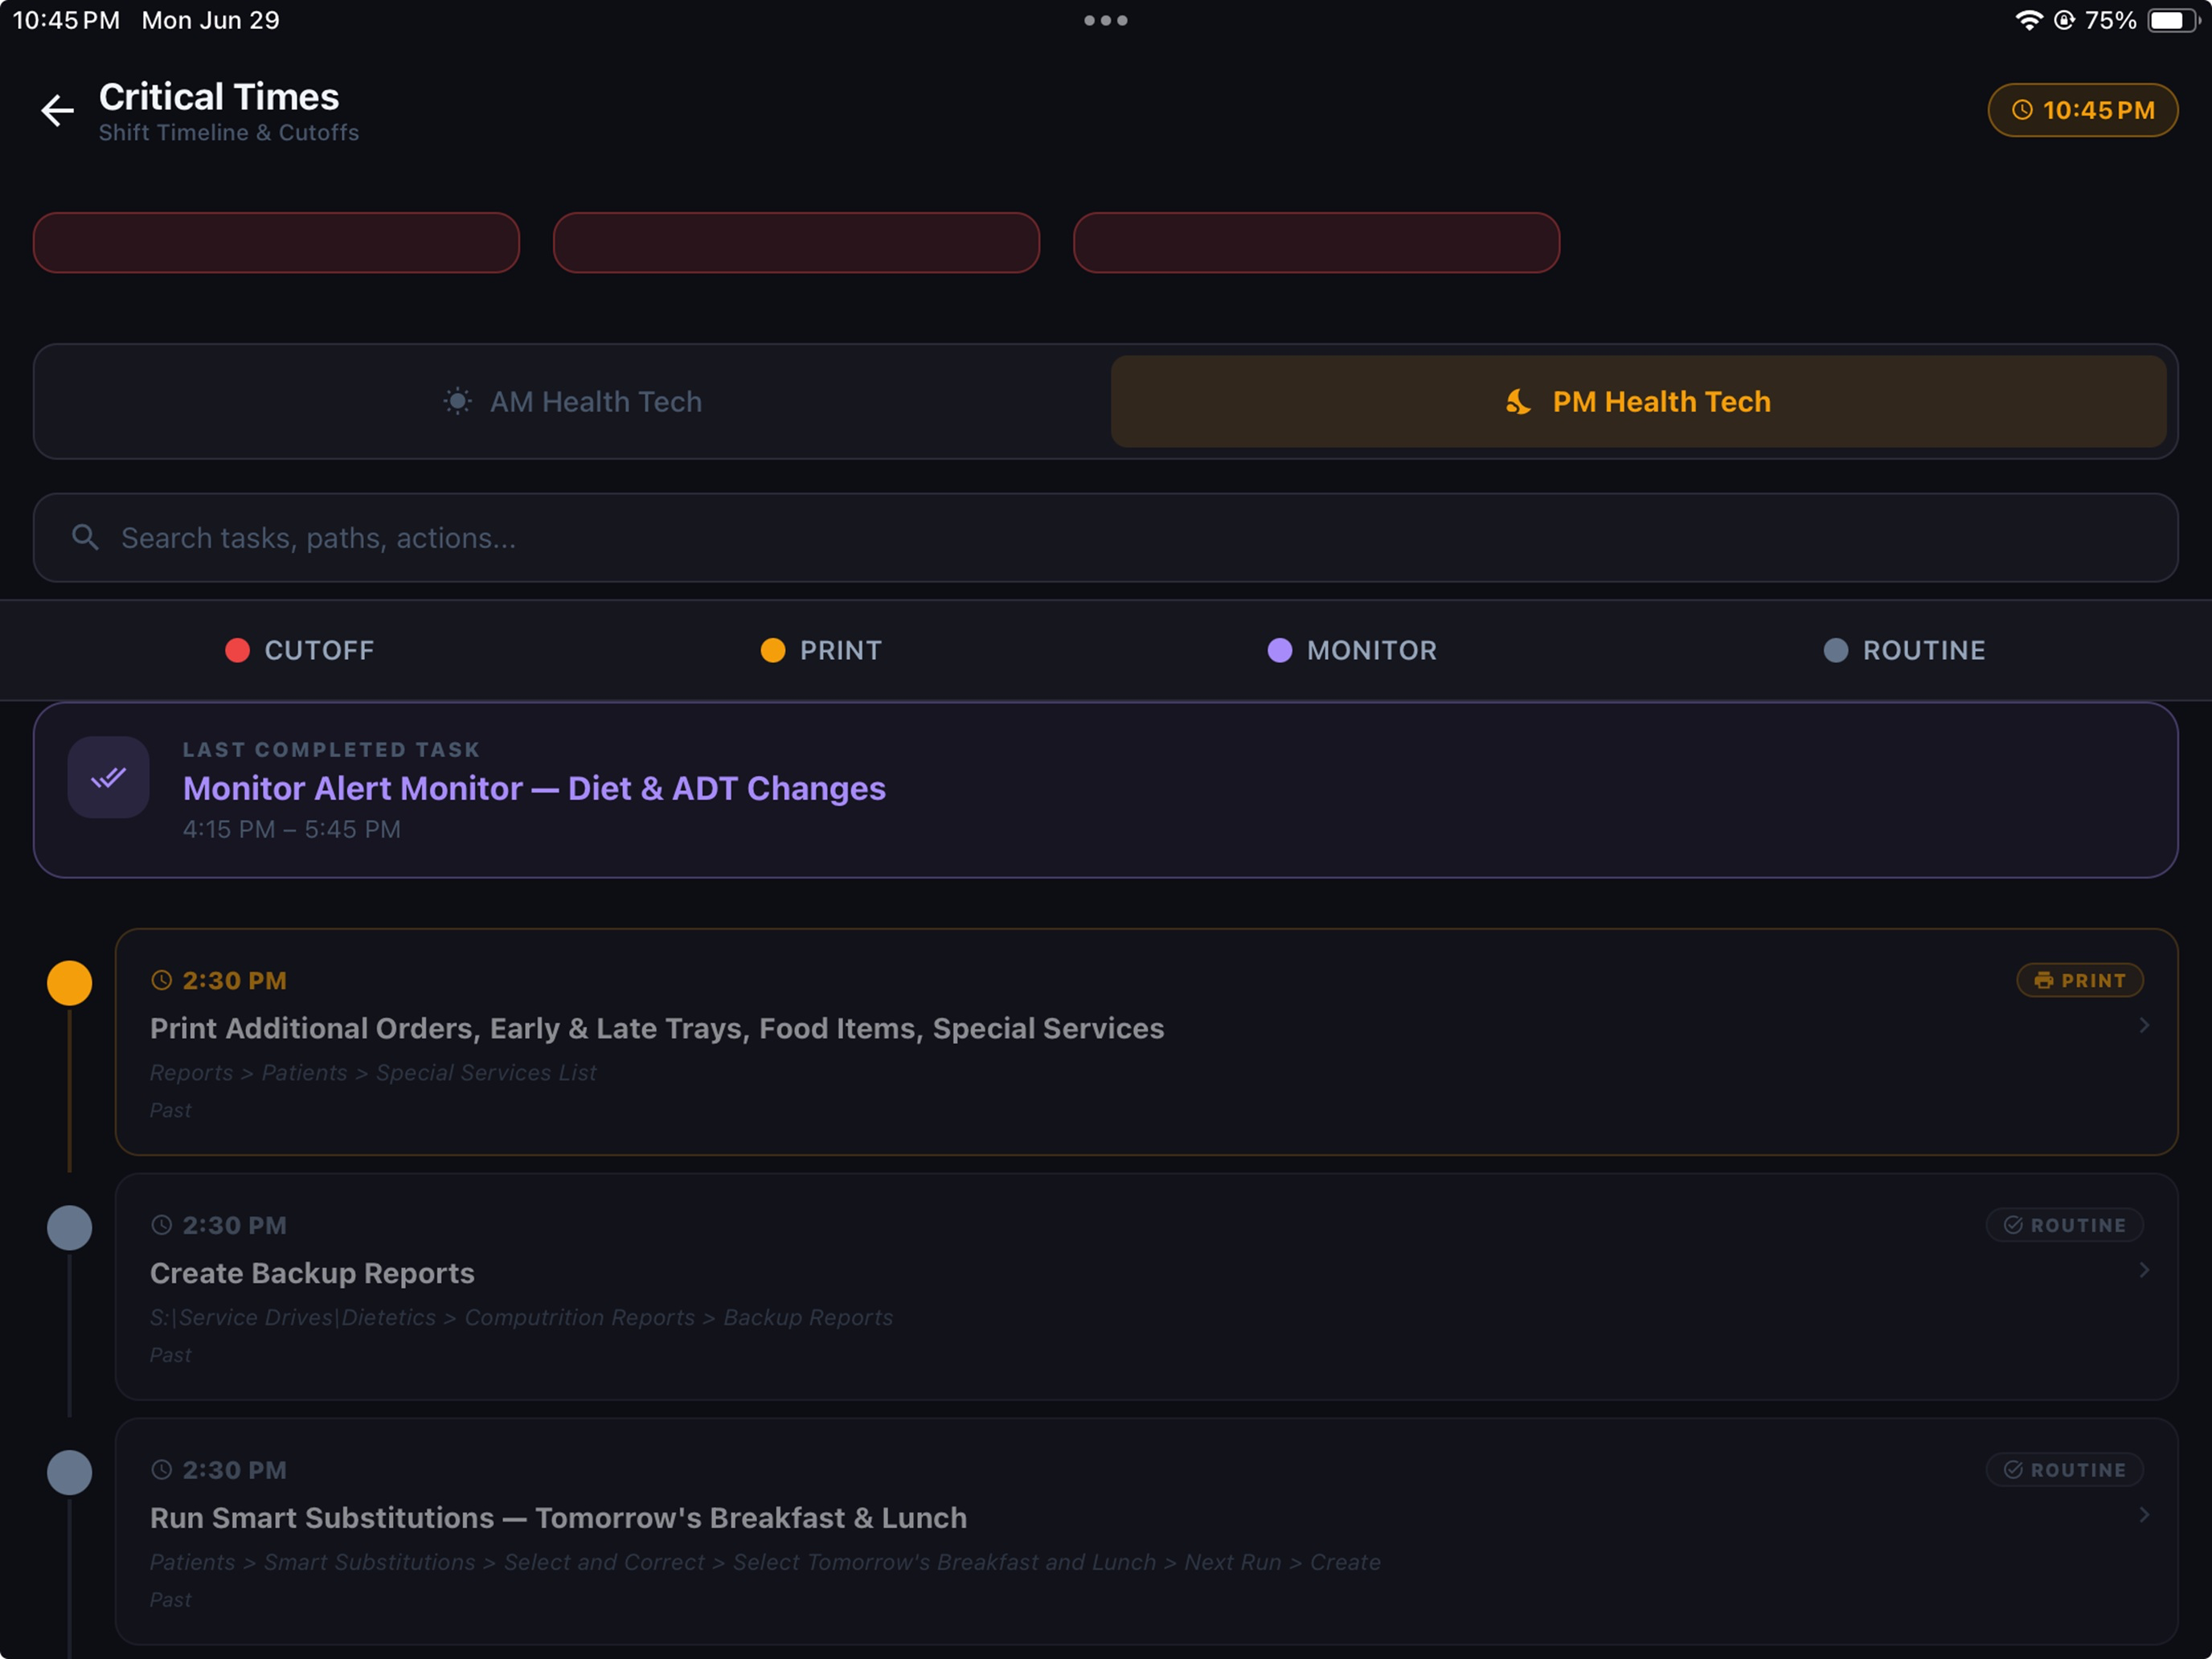The height and width of the screenshot is (1659, 2212).
Task: Filter by the CUTOFF category
Action: 300,650
